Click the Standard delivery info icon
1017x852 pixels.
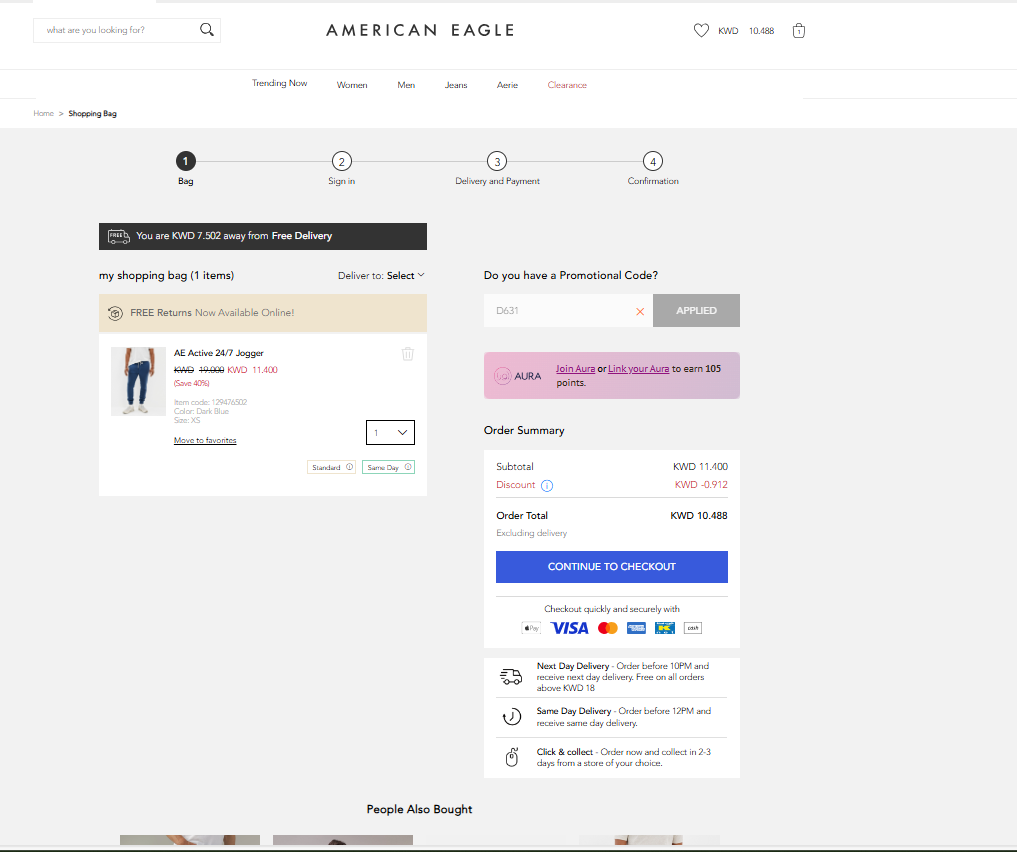(349, 467)
